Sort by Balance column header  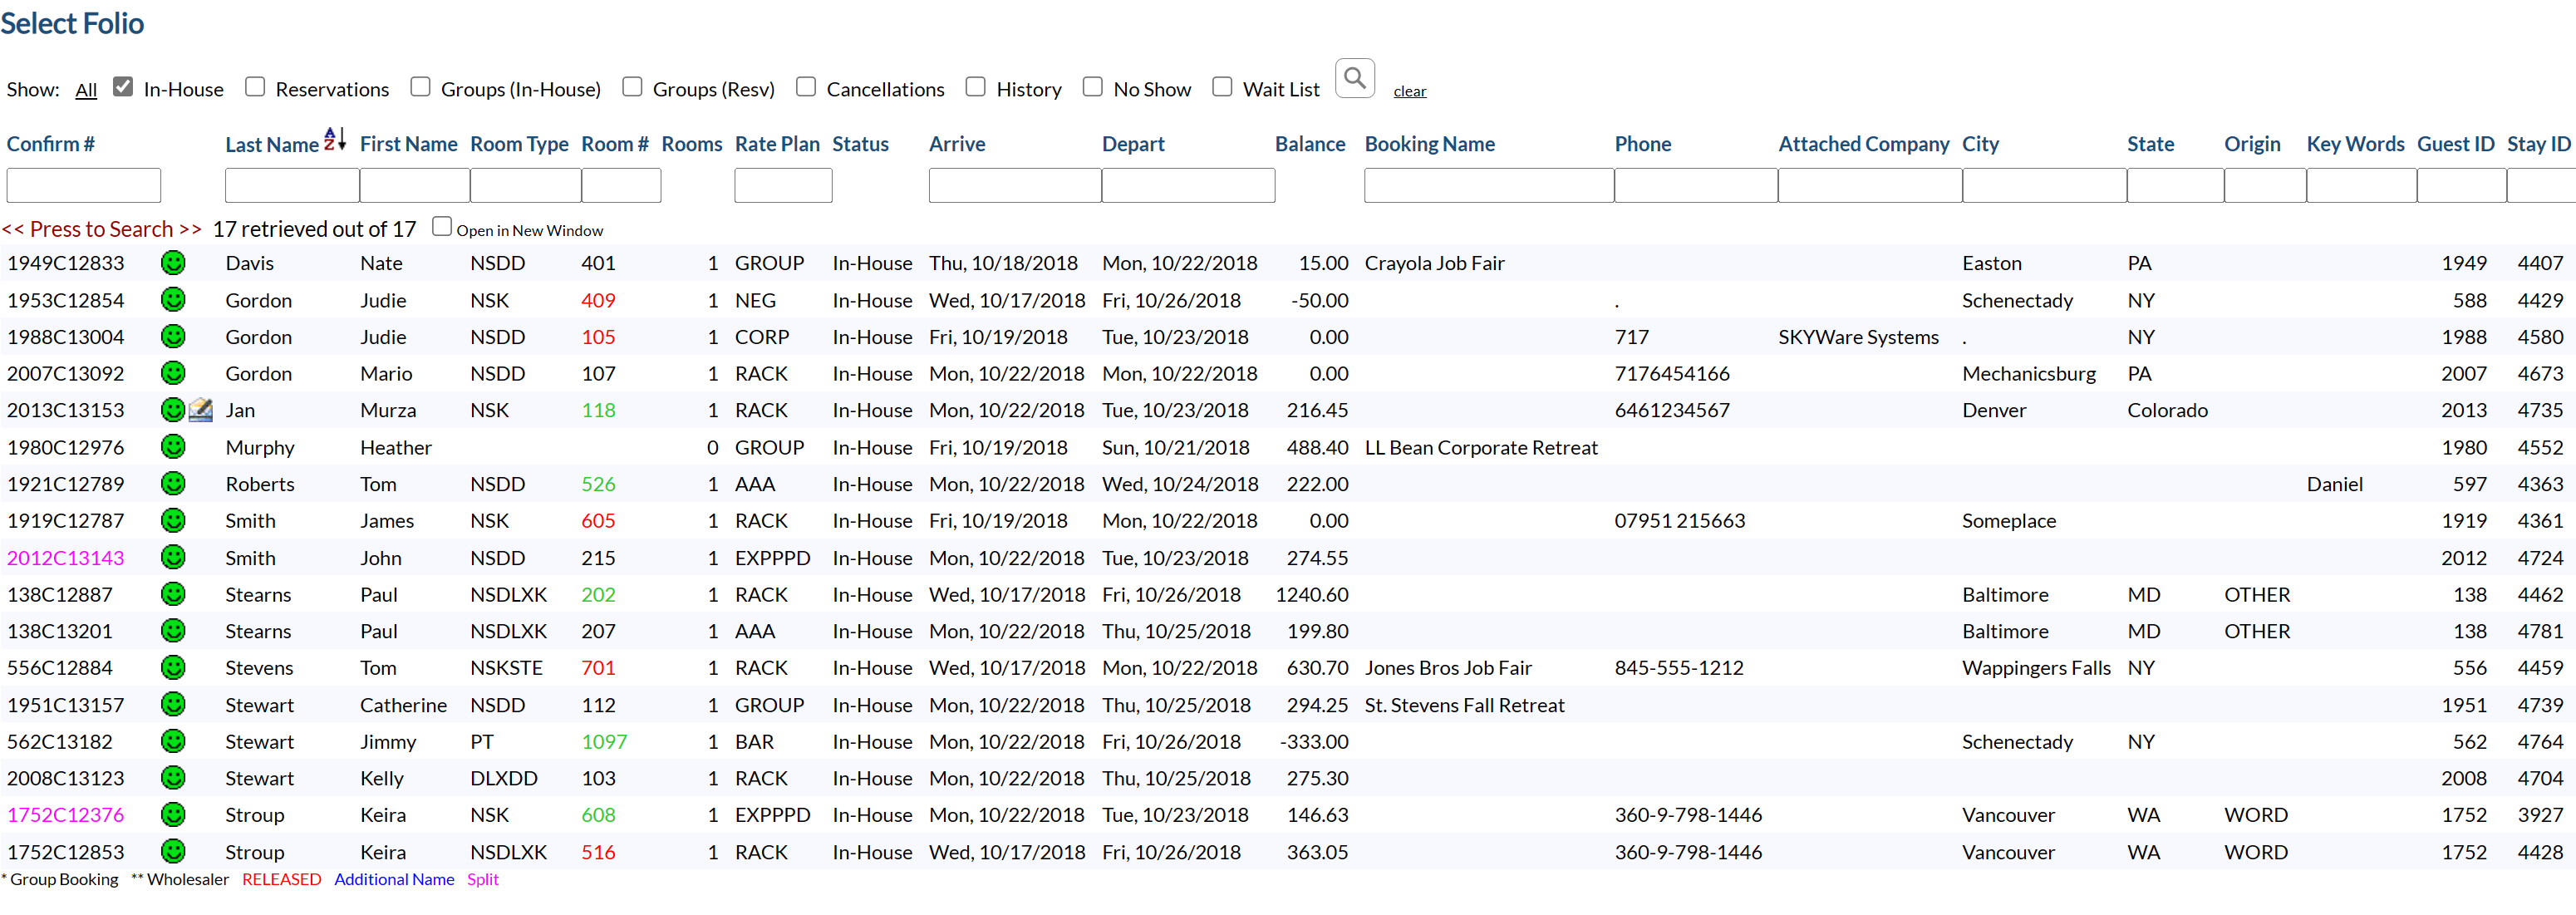pyautogui.click(x=1310, y=144)
